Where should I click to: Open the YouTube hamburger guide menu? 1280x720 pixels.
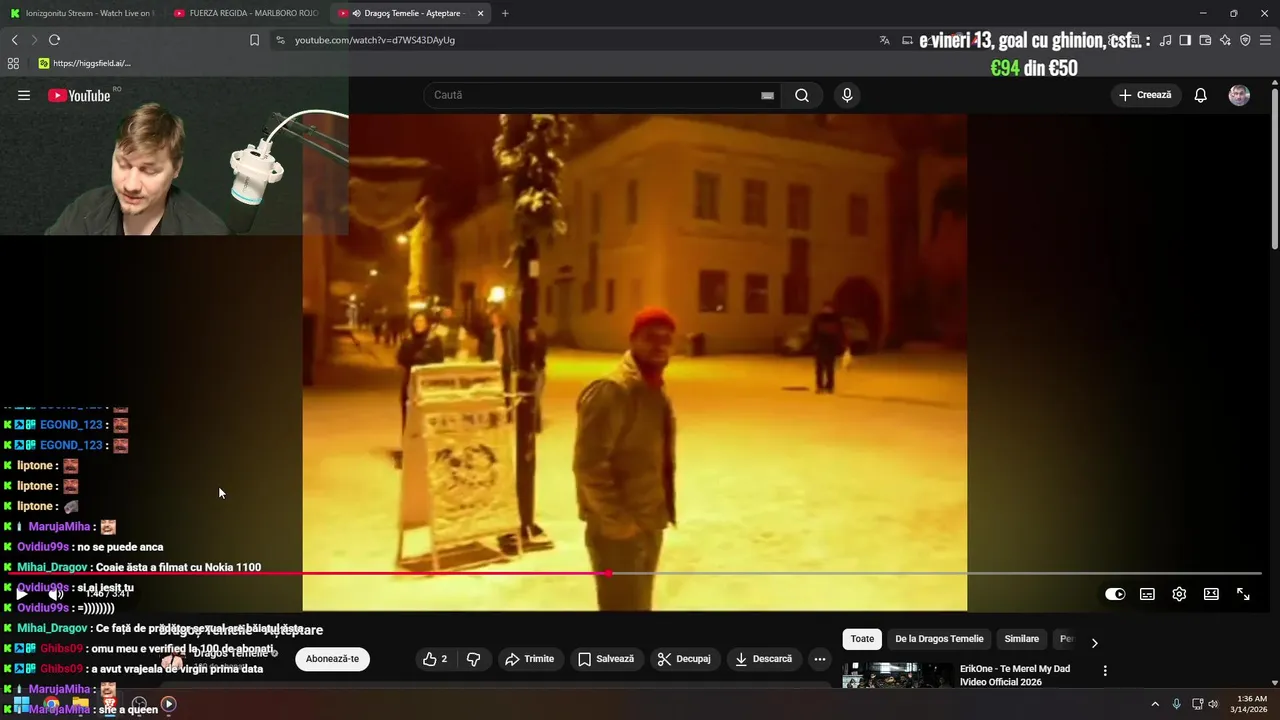pyautogui.click(x=24, y=95)
